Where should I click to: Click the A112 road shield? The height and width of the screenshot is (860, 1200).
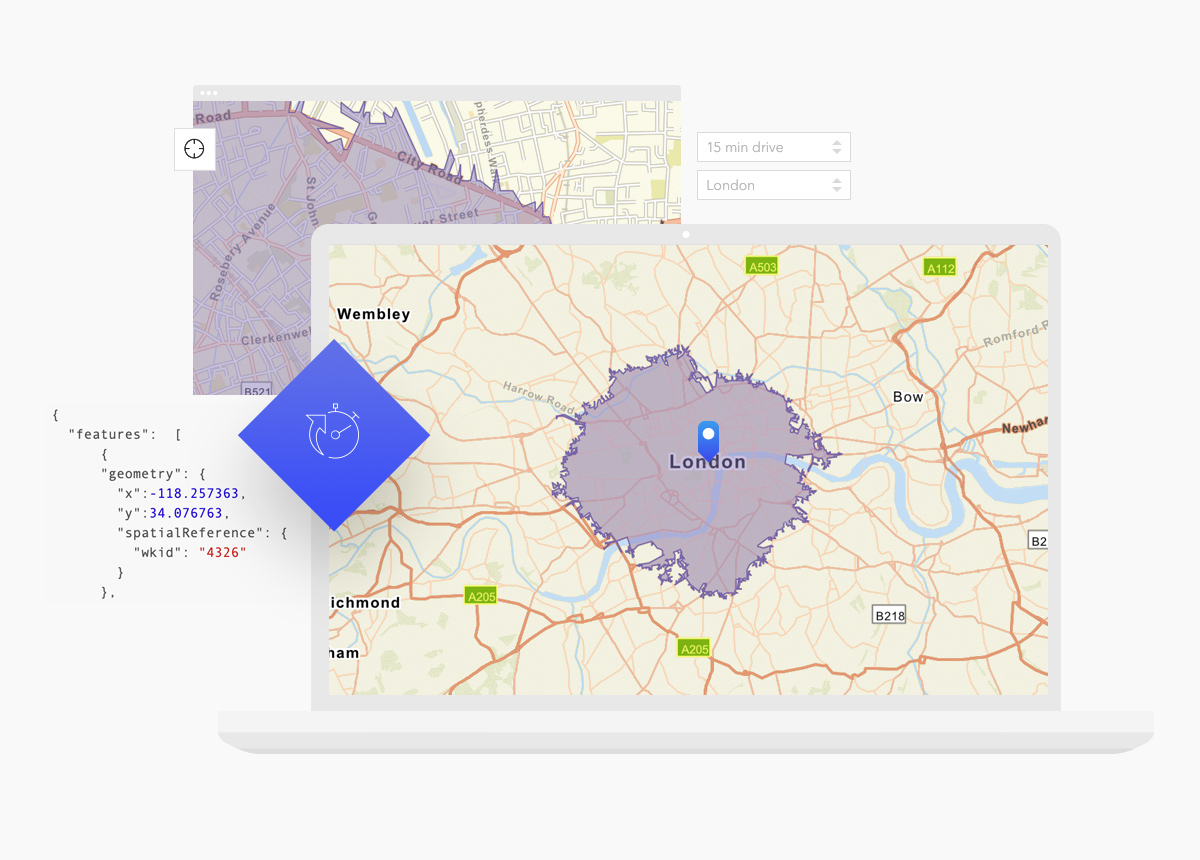point(940,268)
